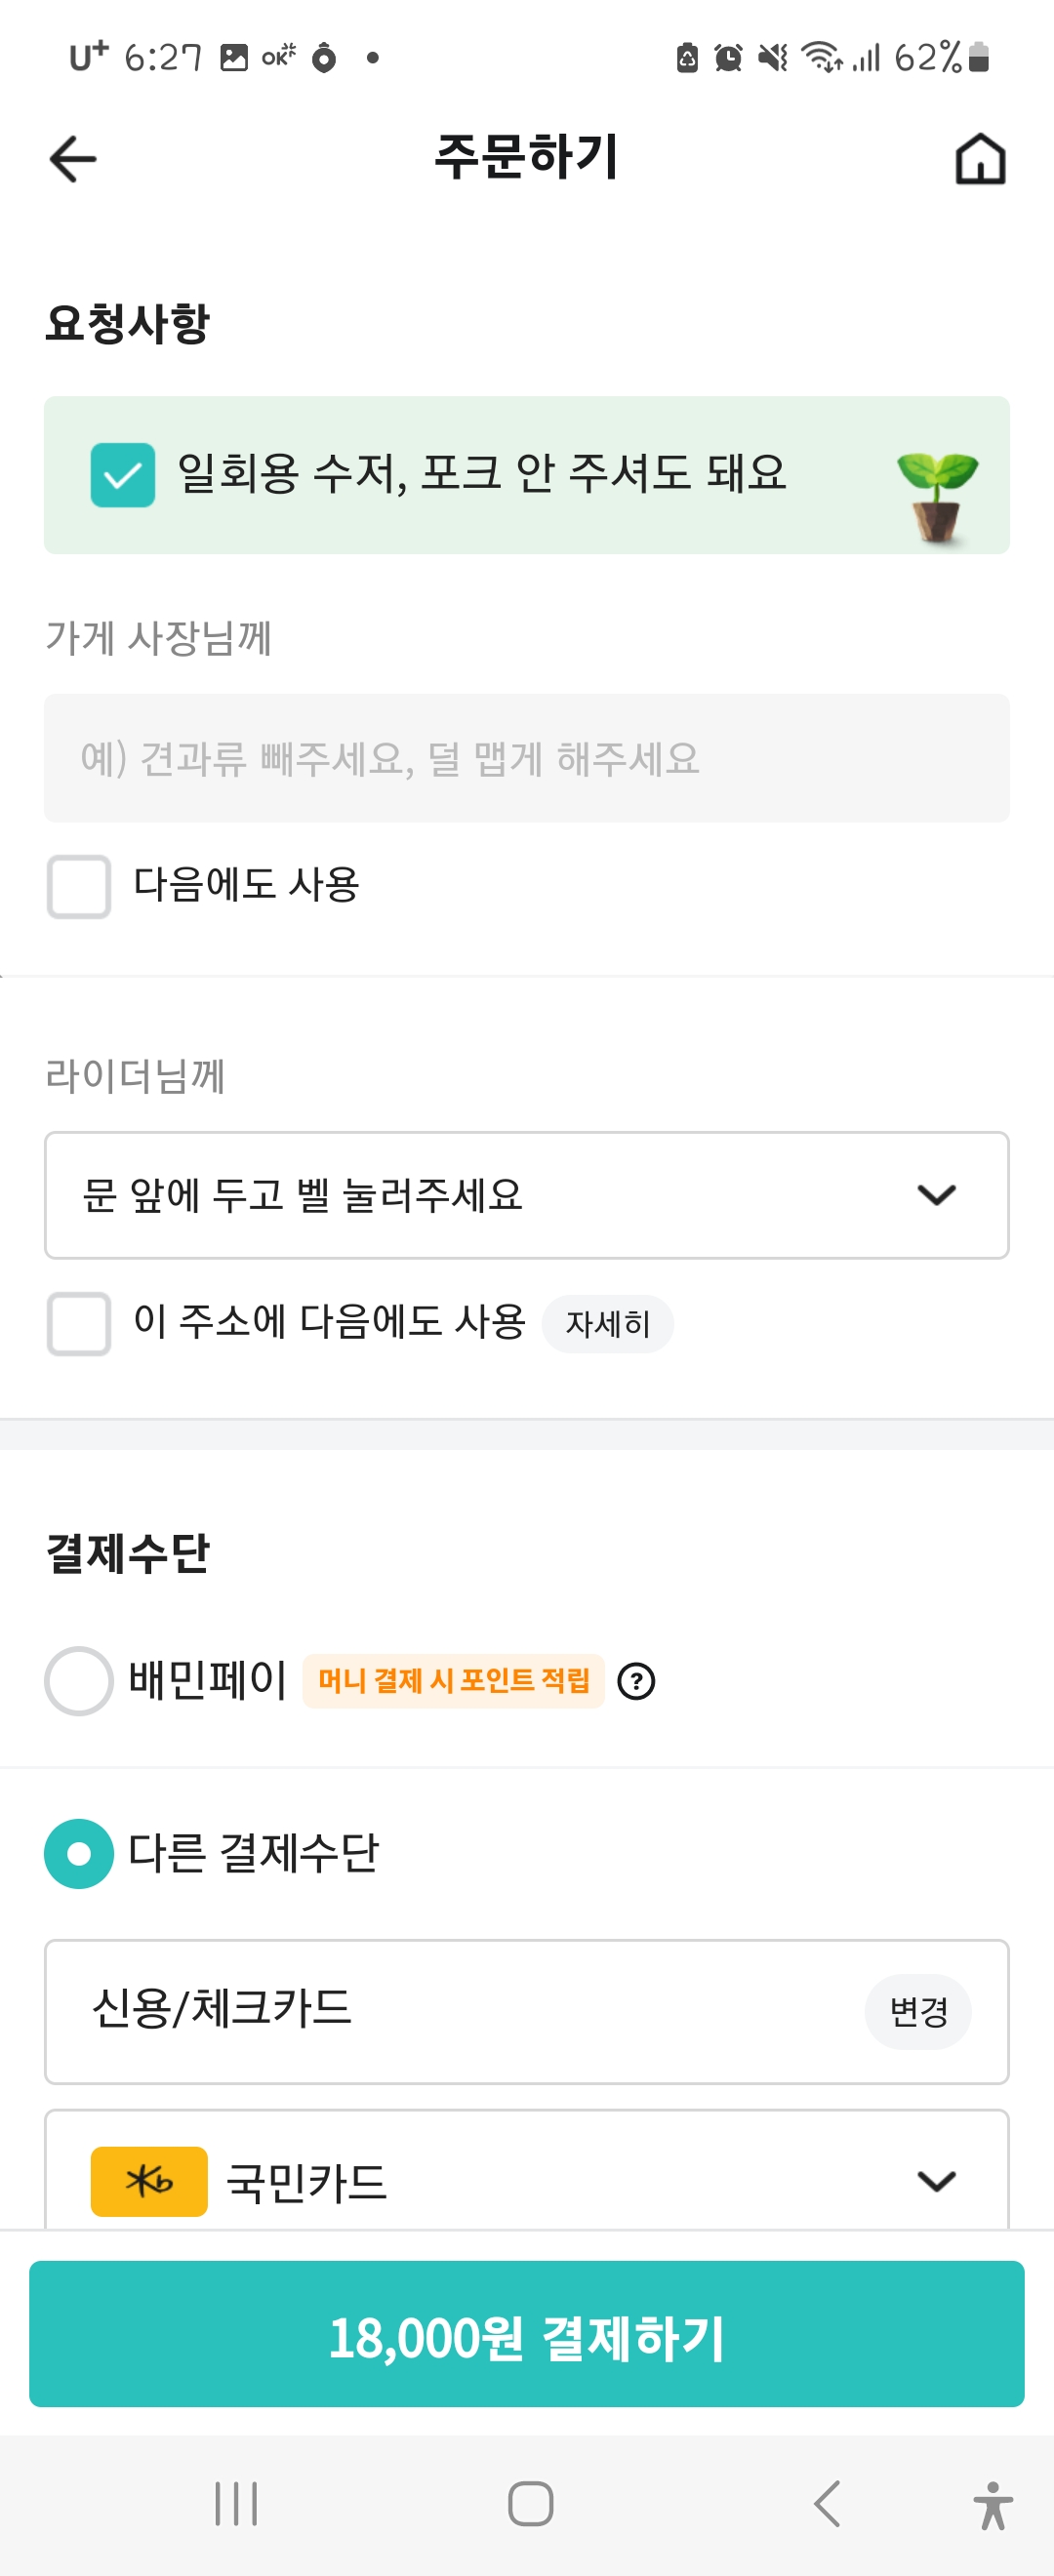Tap the back arrow in the header
The width and height of the screenshot is (1054, 2576).
point(73,159)
